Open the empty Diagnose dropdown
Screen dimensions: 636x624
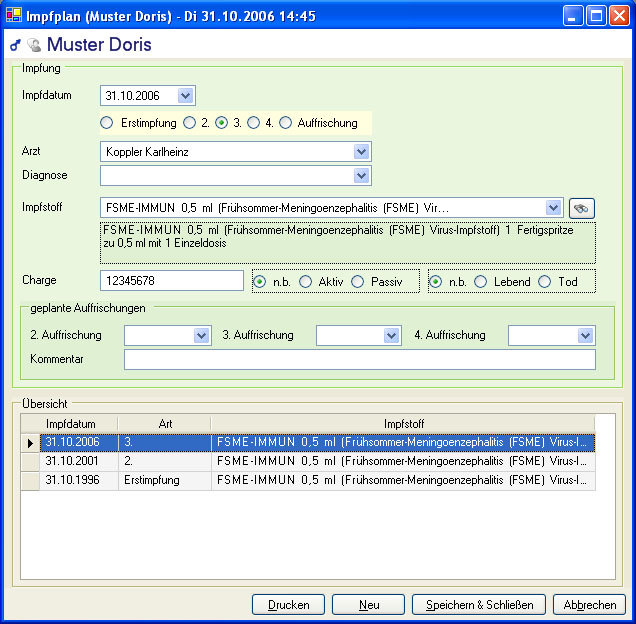(x=361, y=176)
